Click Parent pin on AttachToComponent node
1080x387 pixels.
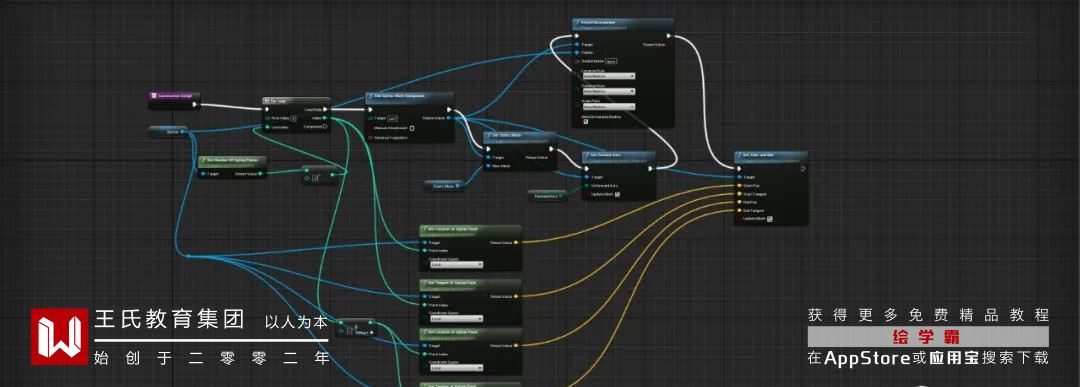(x=577, y=52)
